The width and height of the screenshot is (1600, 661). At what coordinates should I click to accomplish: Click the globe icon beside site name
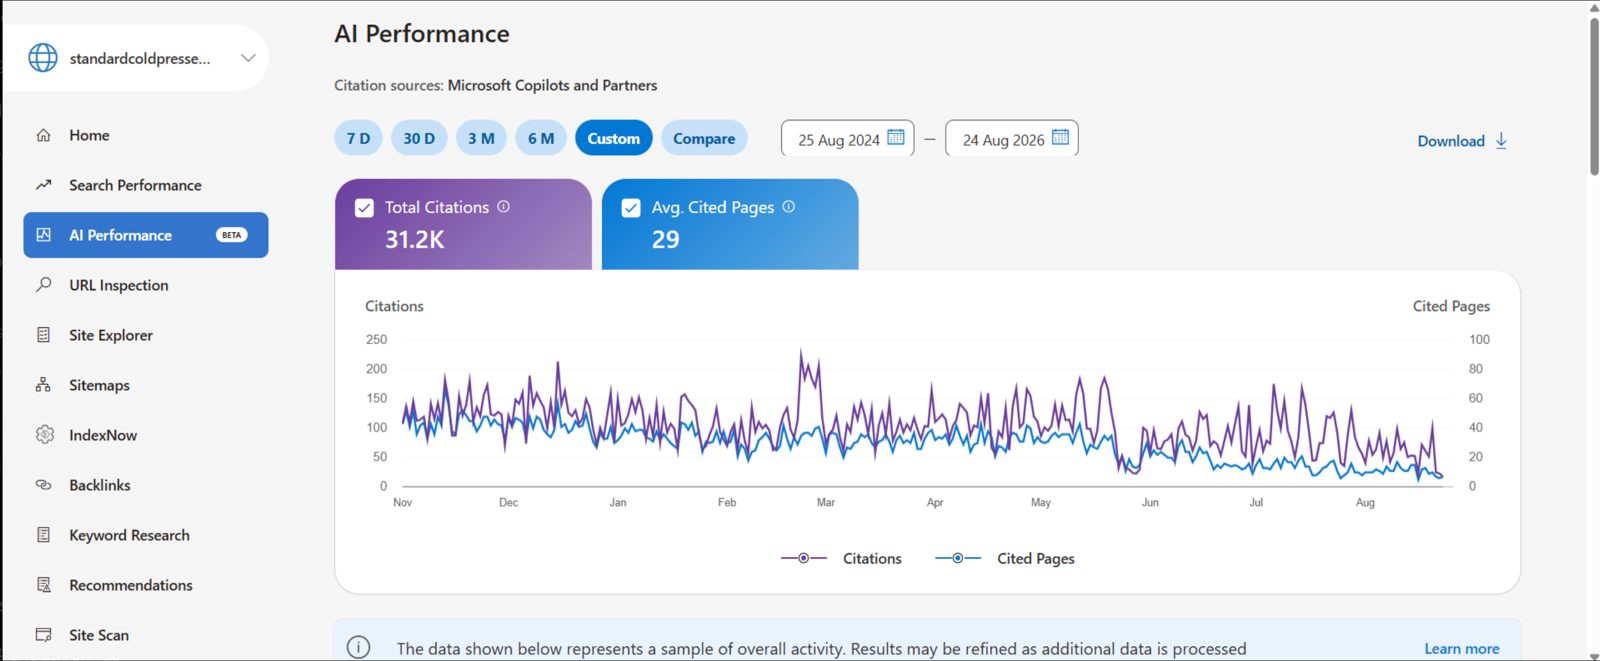[43, 58]
